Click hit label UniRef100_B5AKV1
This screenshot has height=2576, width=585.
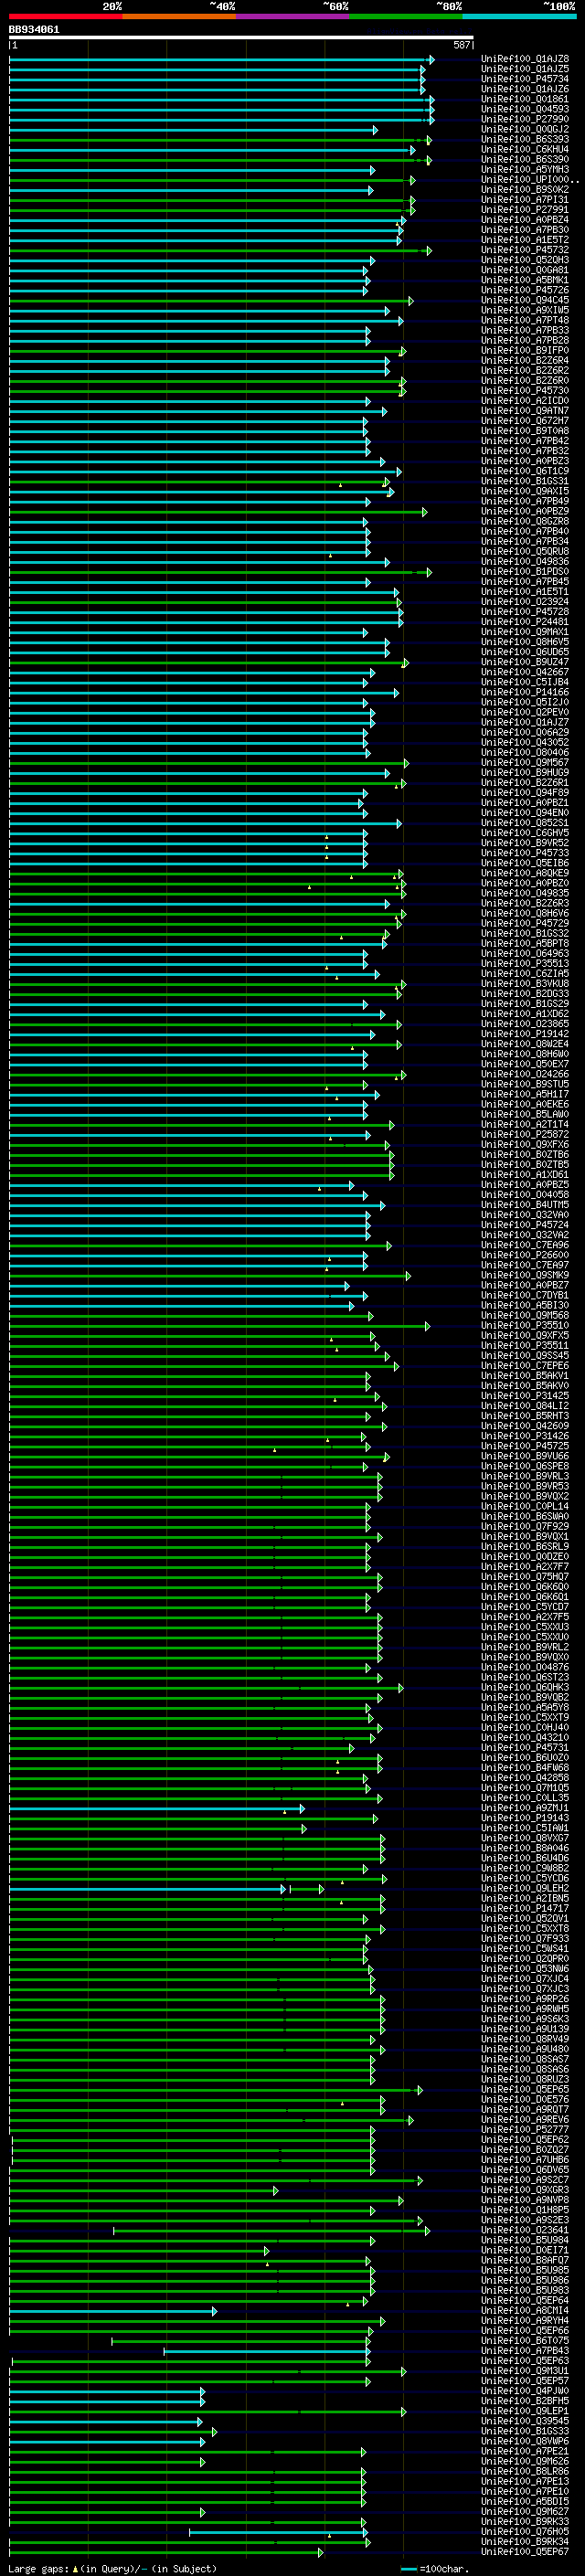[525, 1375]
